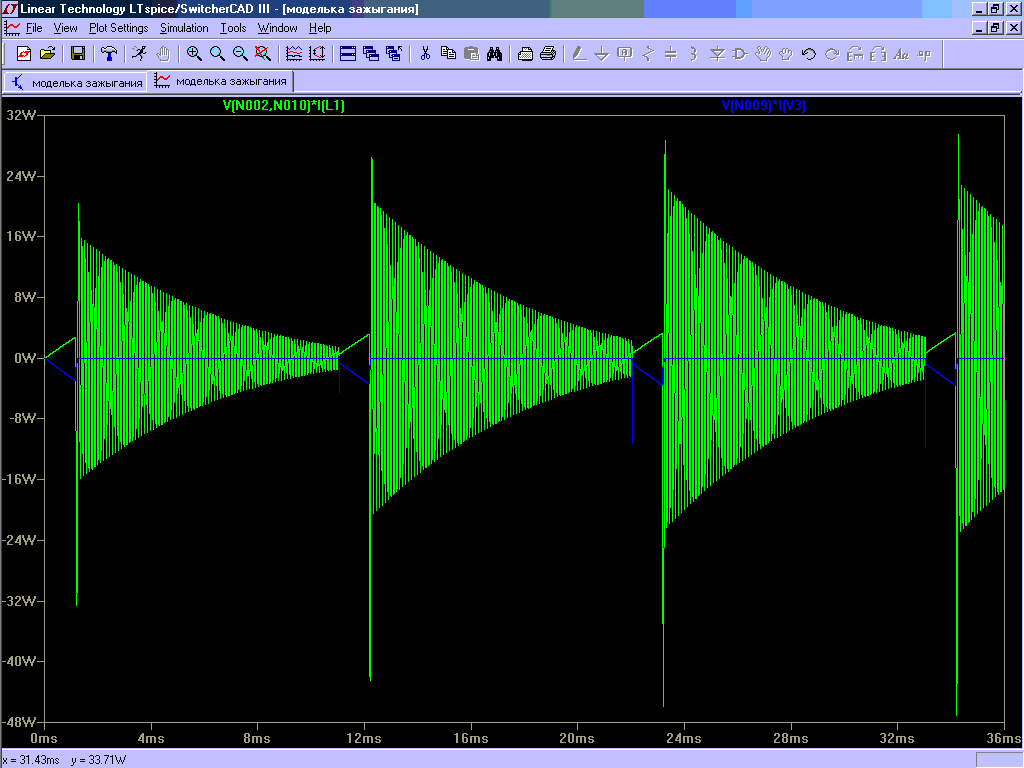Open the Plot Settings menu
1024x768 pixels.
118,28
